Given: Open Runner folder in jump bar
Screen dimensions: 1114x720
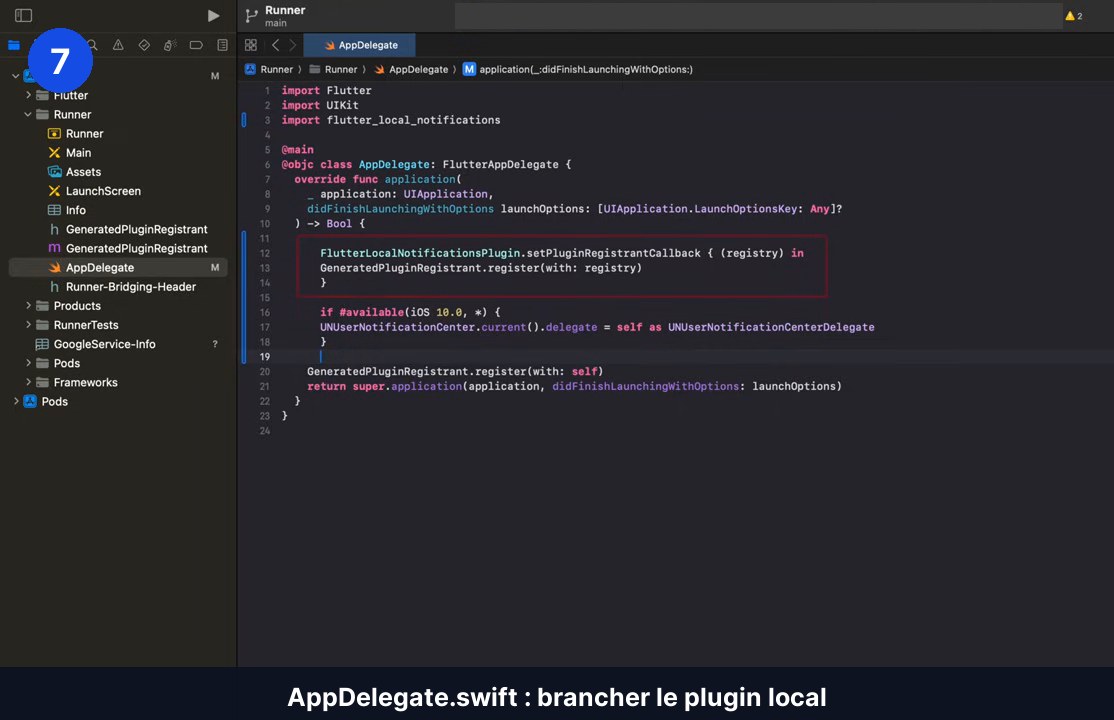Looking at the screenshot, I should click(333, 69).
